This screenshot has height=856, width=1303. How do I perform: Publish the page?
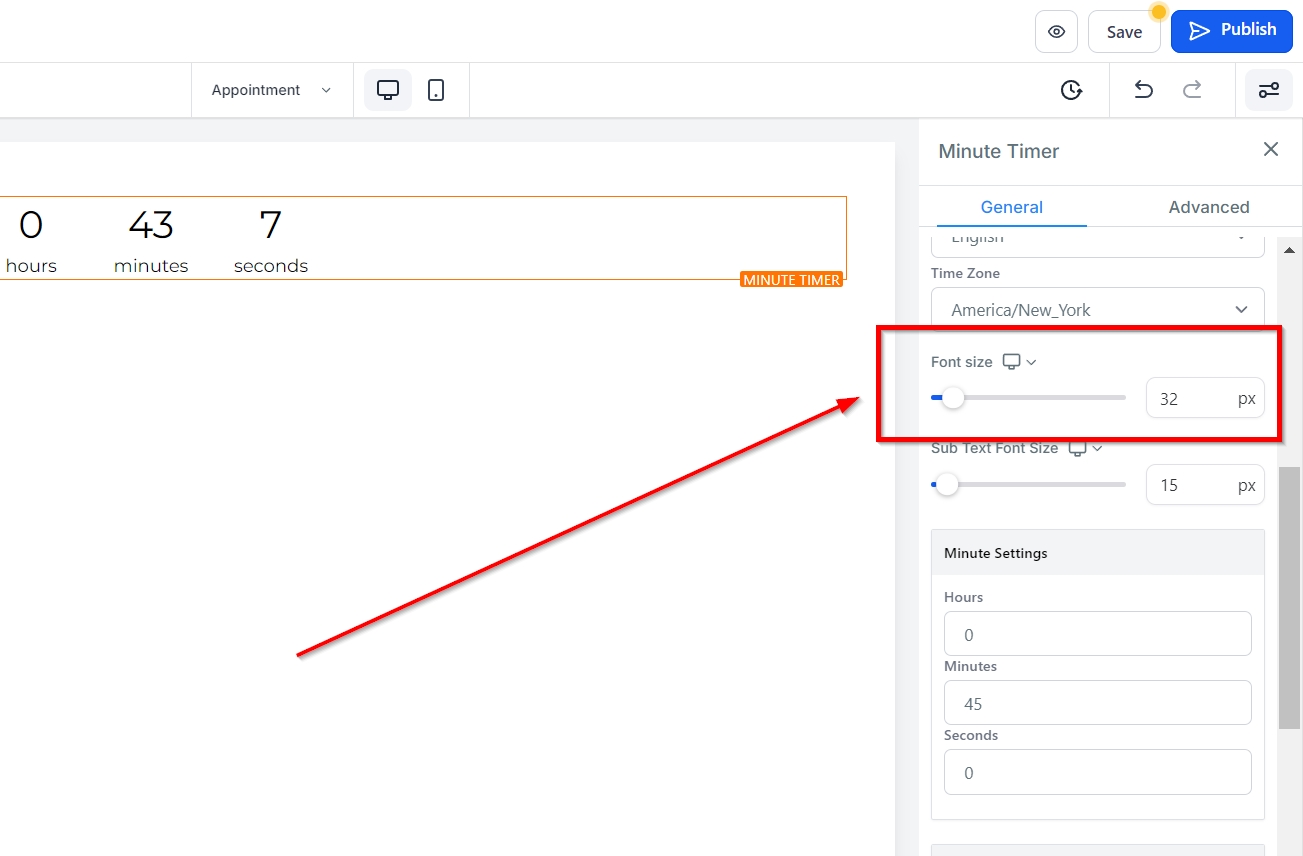(1231, 31)
